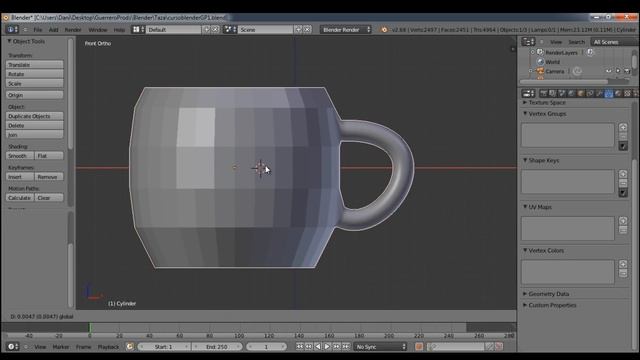Open the Info editor type selector
640x360 pixels.
pyautogui.click(x=12, y=29)
